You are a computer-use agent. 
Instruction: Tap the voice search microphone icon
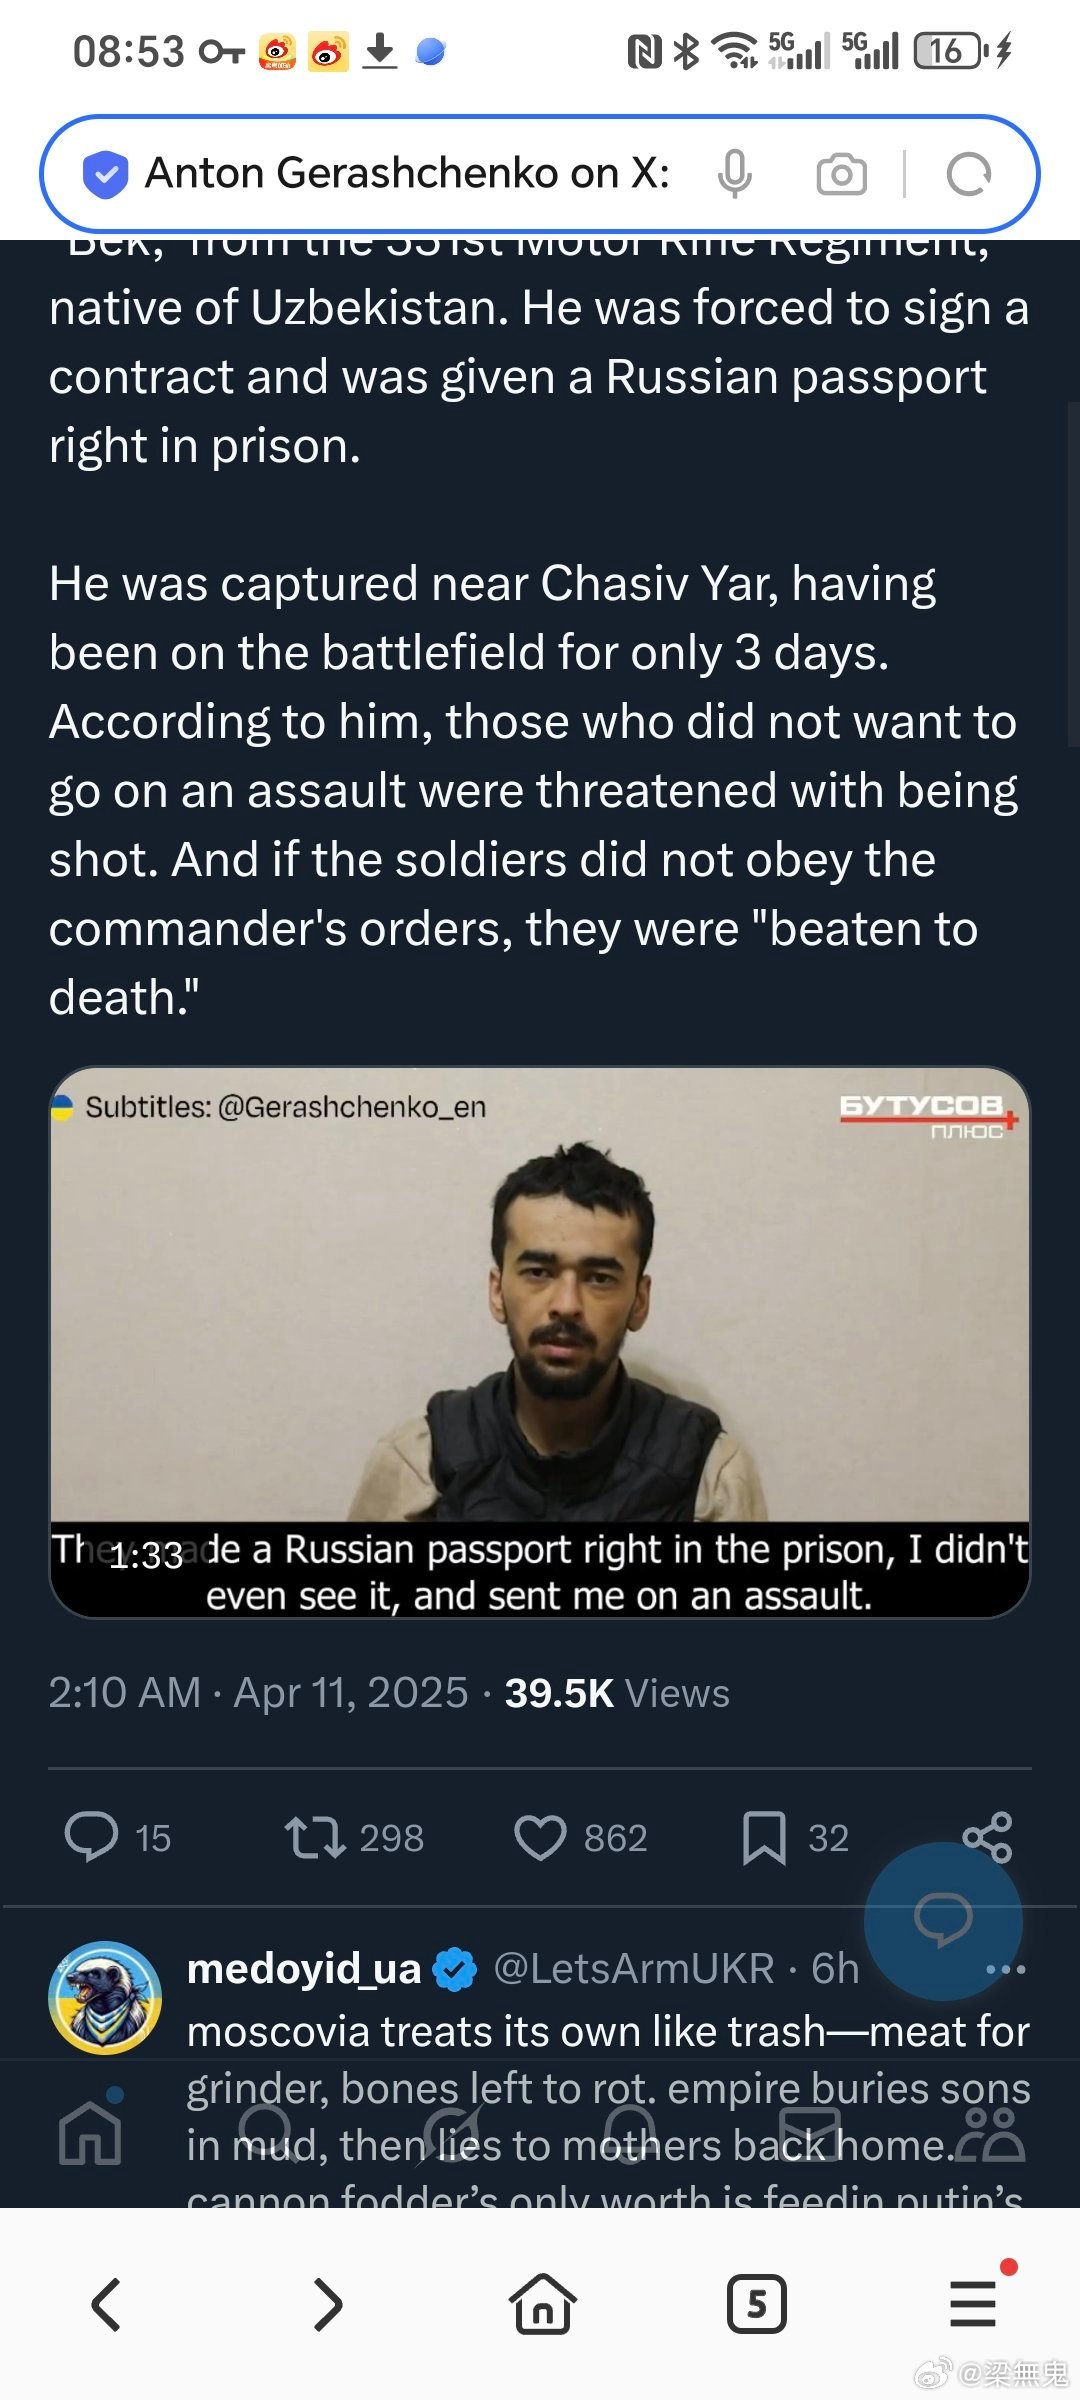tap(734, 174)
